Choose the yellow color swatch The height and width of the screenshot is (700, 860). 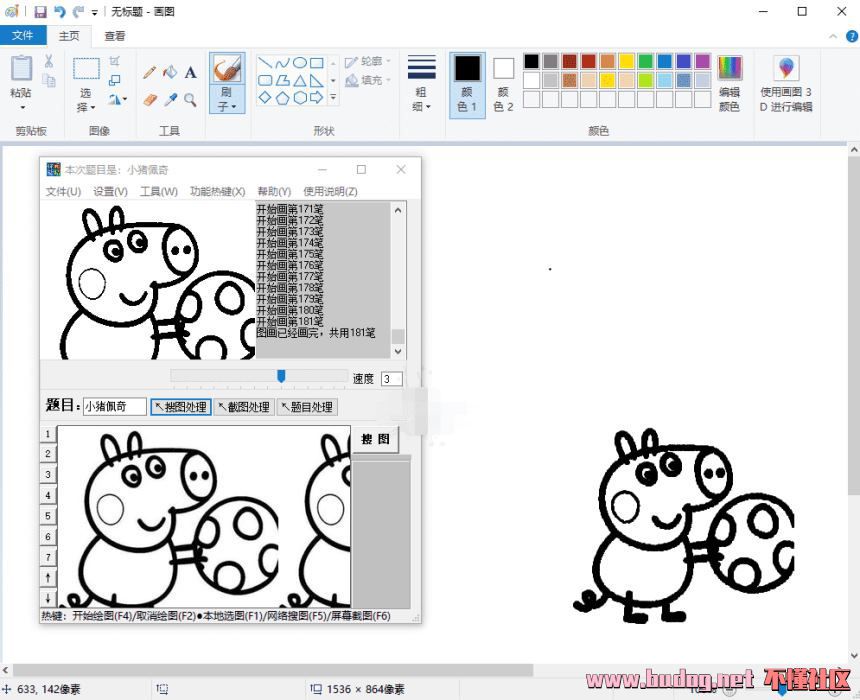point(626,62)
